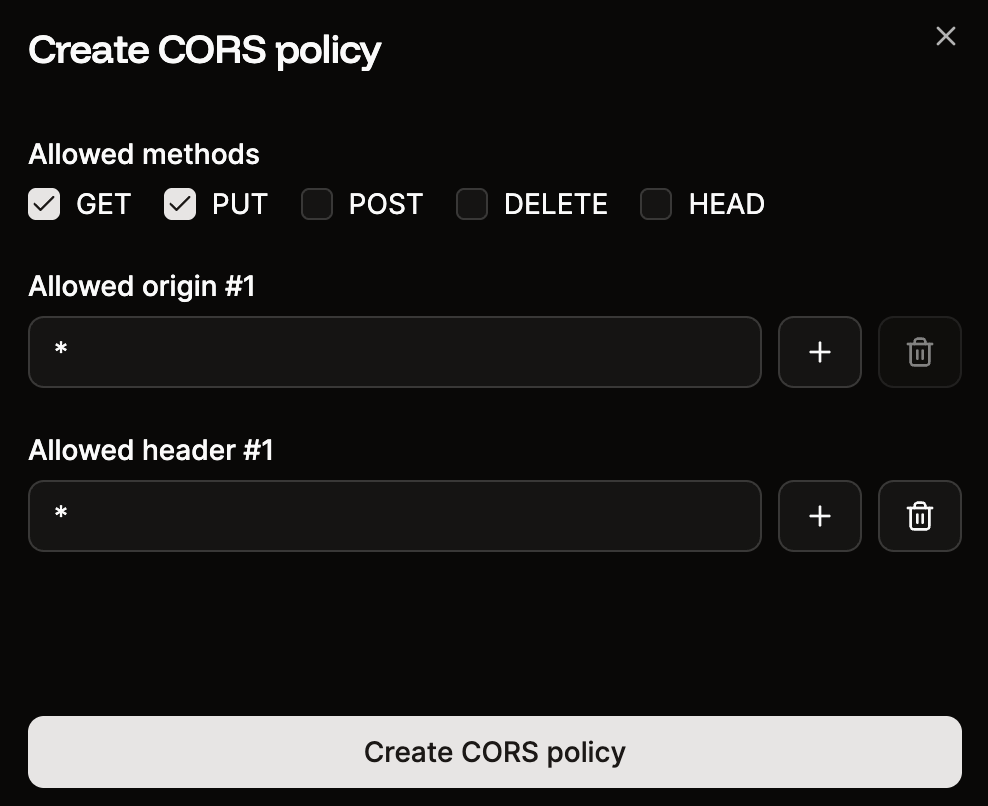Disable the PUT allowed method
The image size is (988, 806).
180,204
